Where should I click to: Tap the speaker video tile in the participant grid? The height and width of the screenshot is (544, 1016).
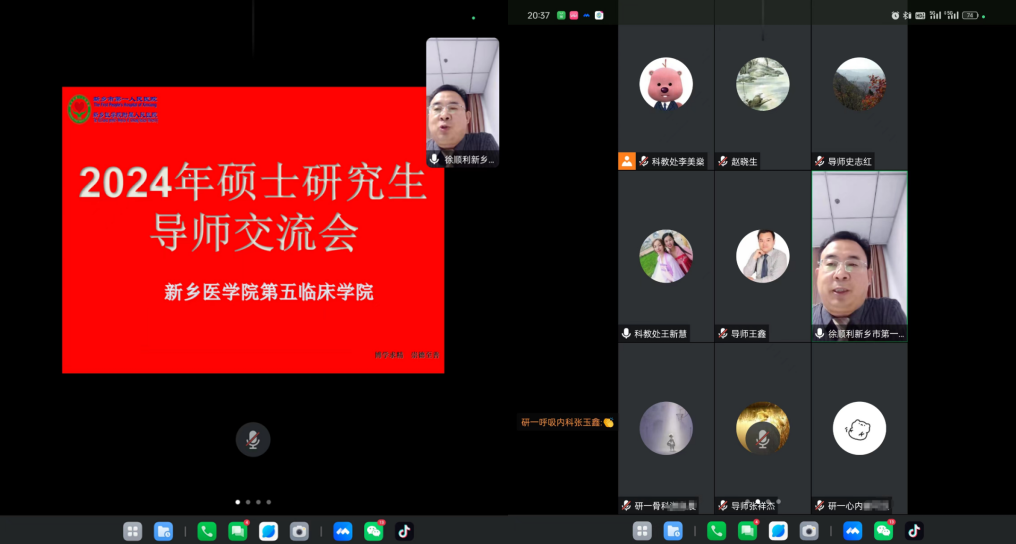860,256
